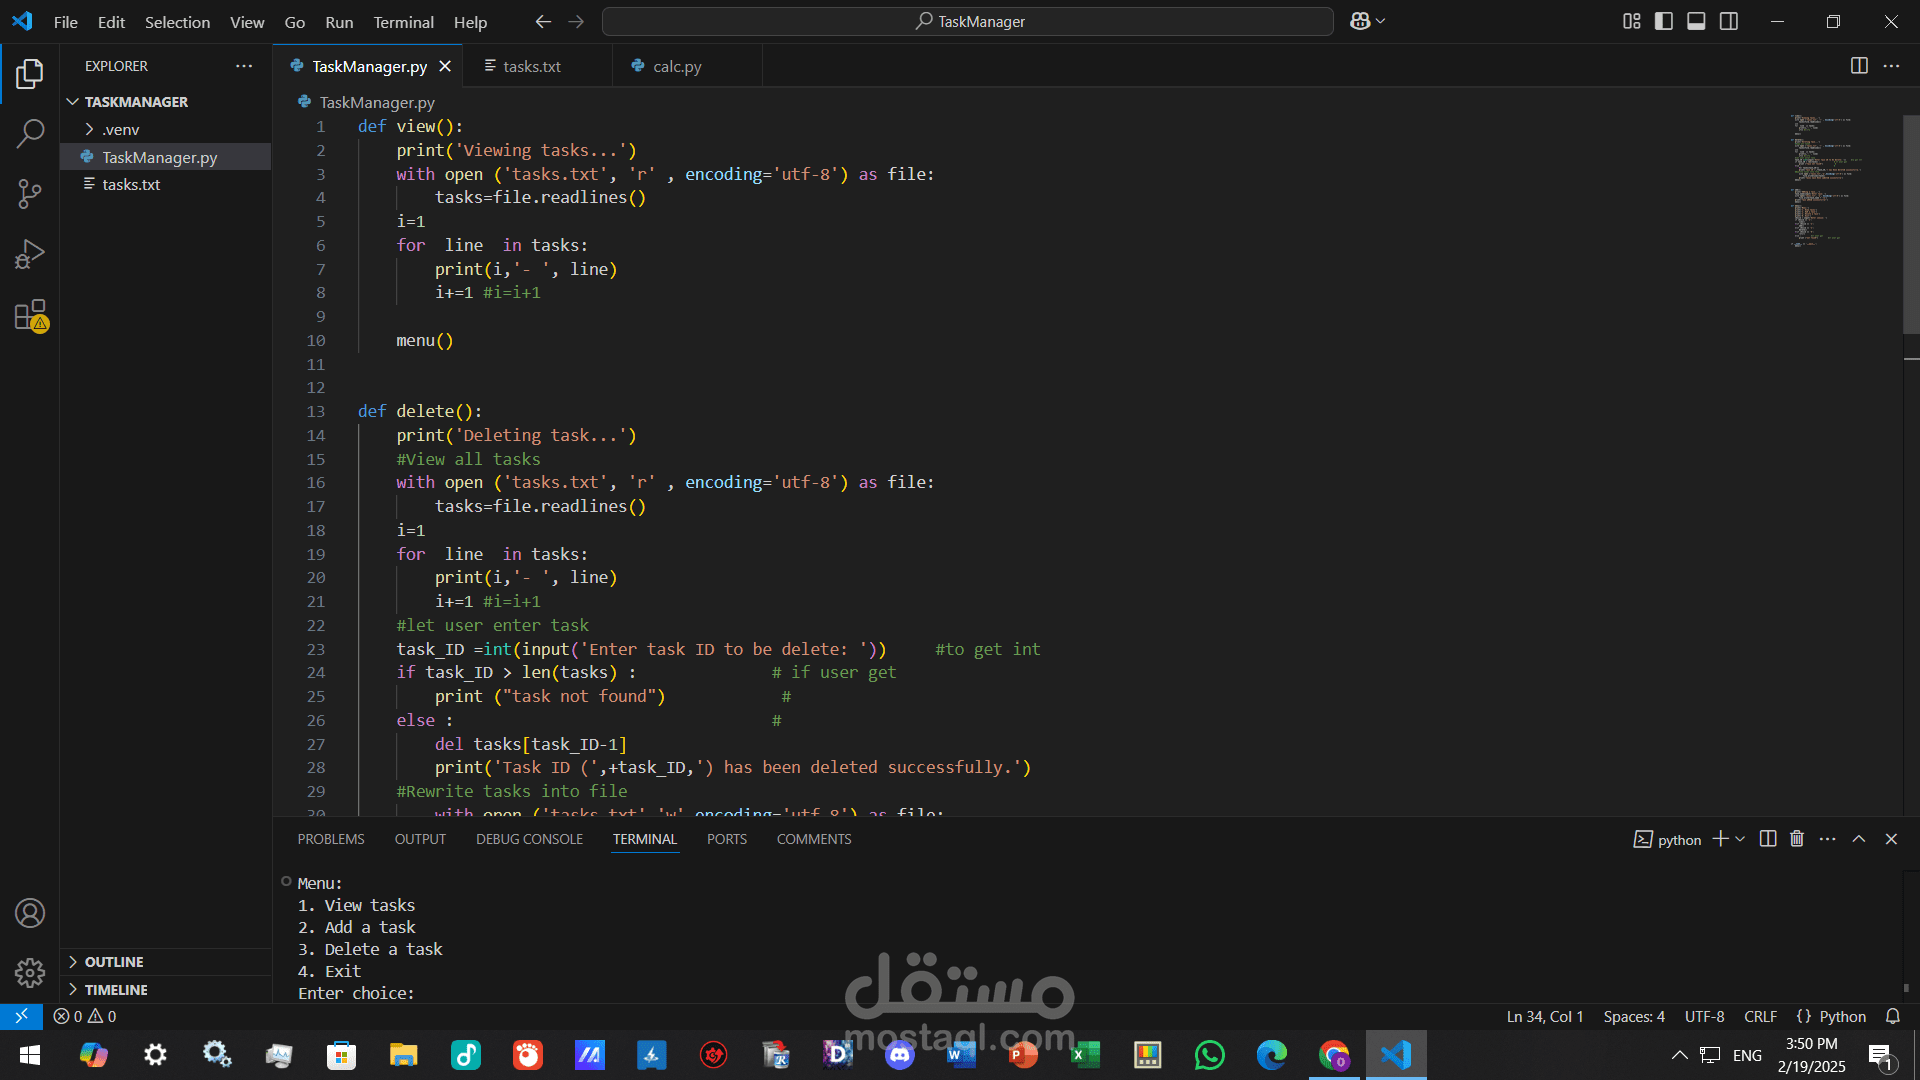Click the TaskManager command center search box
1920x1080 pixels.
967,21
